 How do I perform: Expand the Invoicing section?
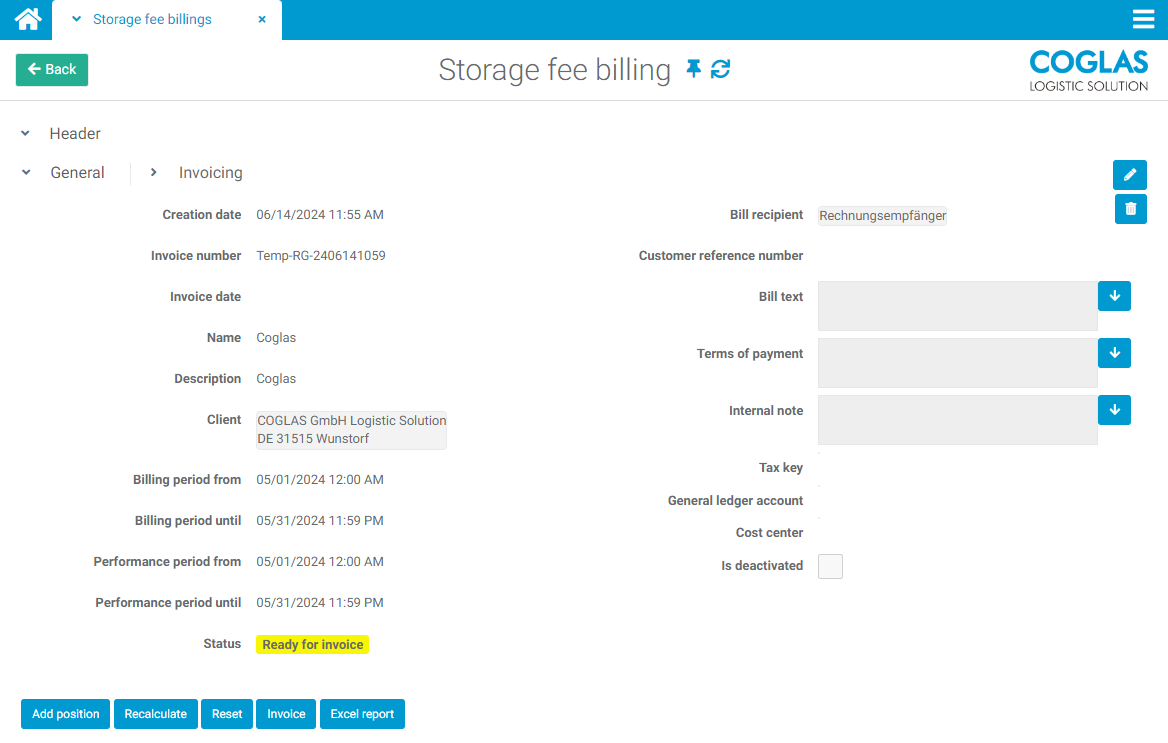[x=154, y=173]
